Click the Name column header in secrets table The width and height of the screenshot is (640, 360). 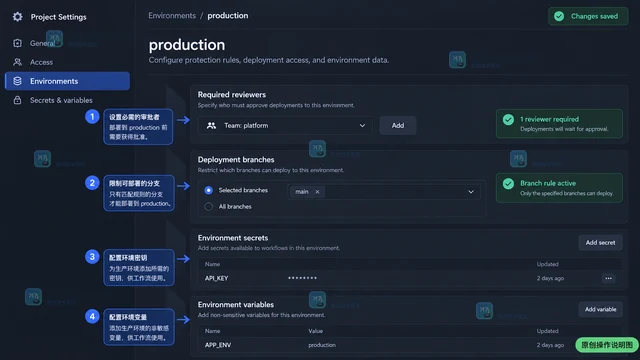pyautogui.click(x=212, y=264)
